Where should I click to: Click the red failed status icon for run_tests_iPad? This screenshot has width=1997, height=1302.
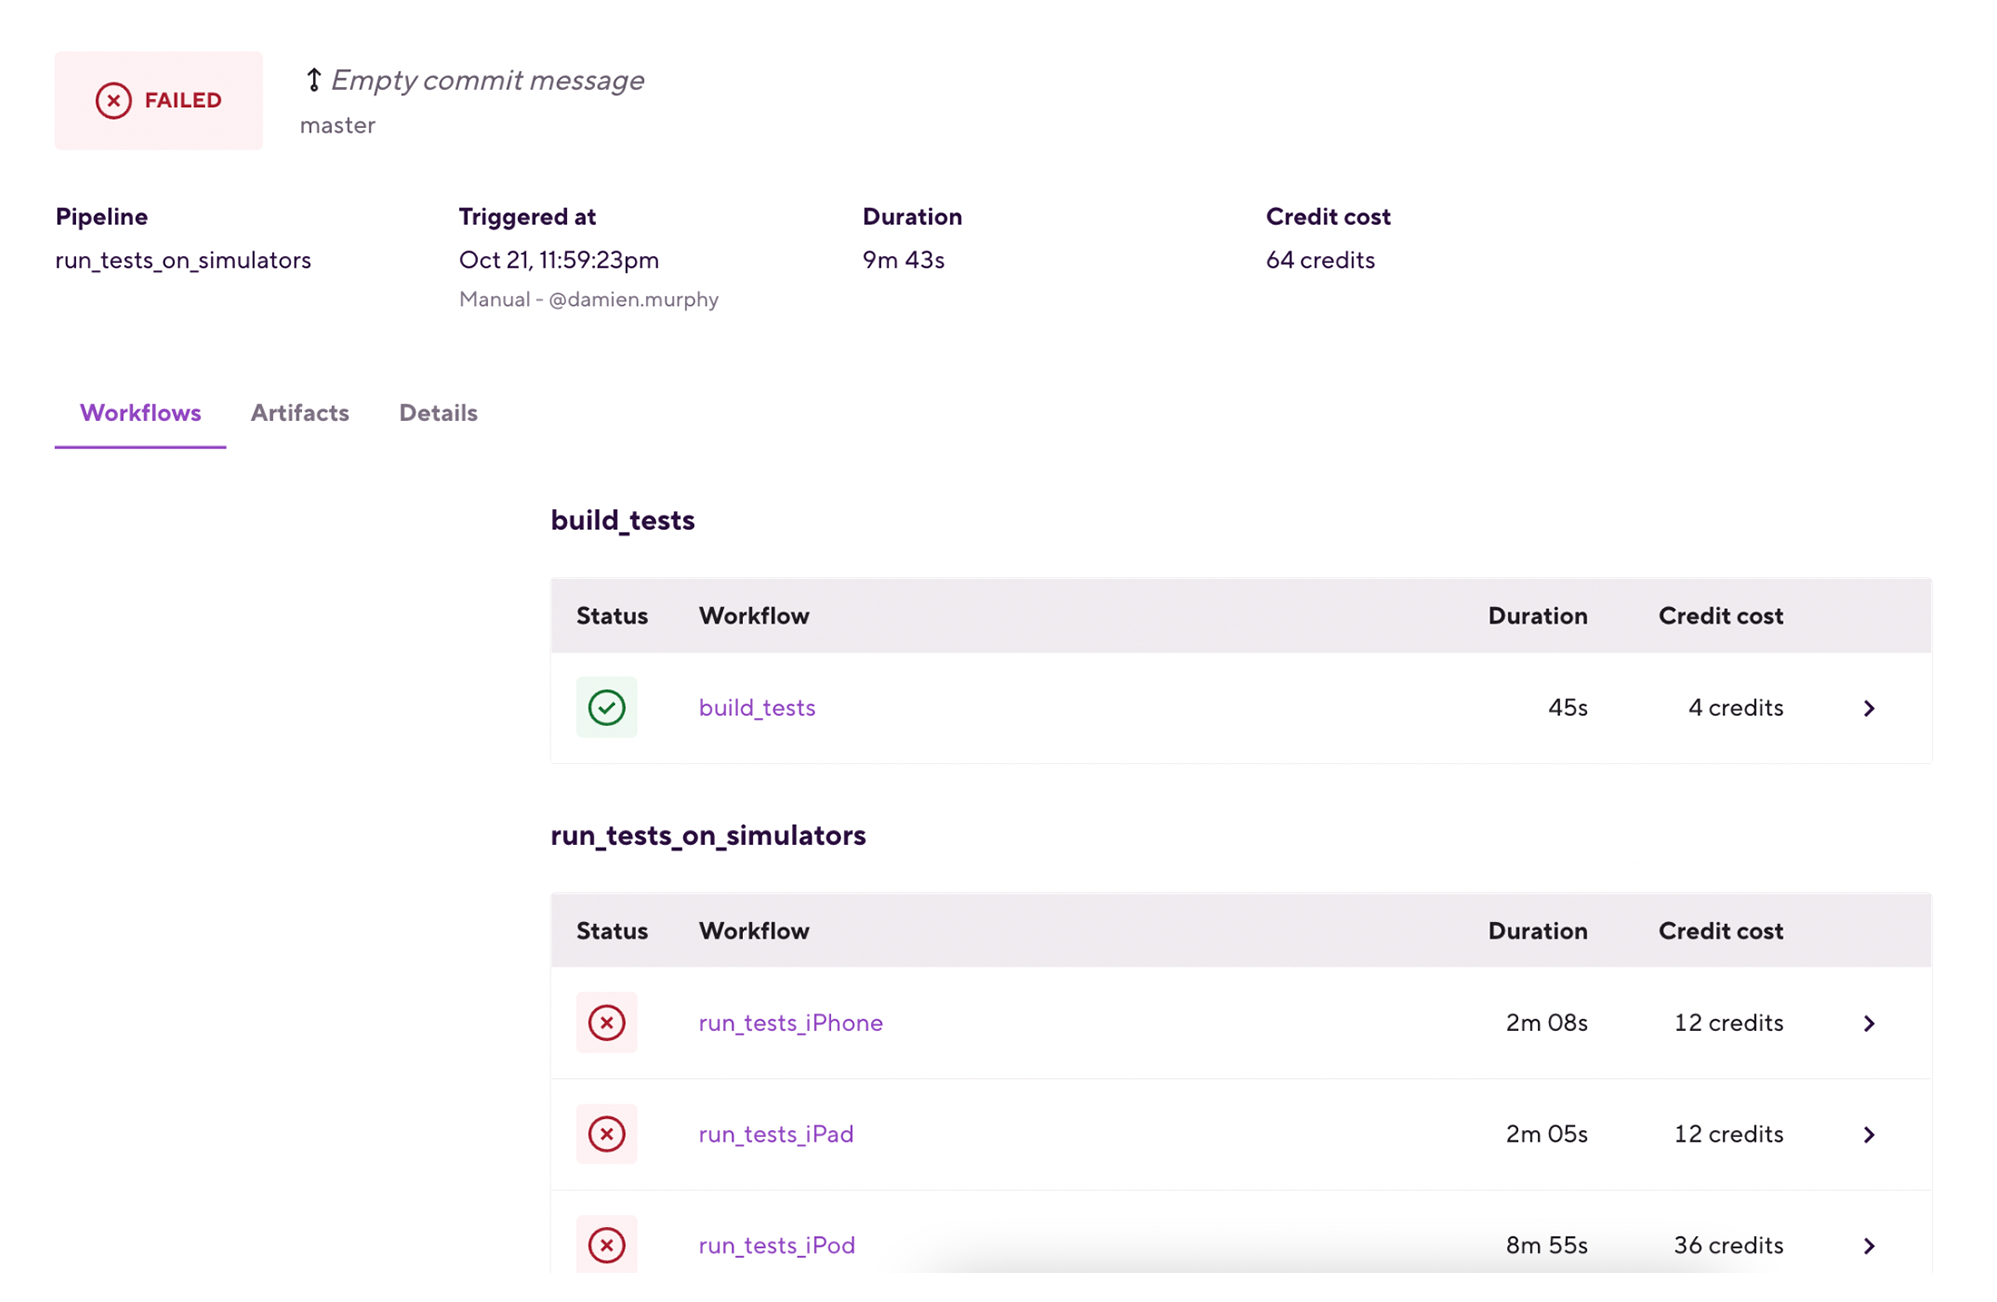[x=606, y=1134]
